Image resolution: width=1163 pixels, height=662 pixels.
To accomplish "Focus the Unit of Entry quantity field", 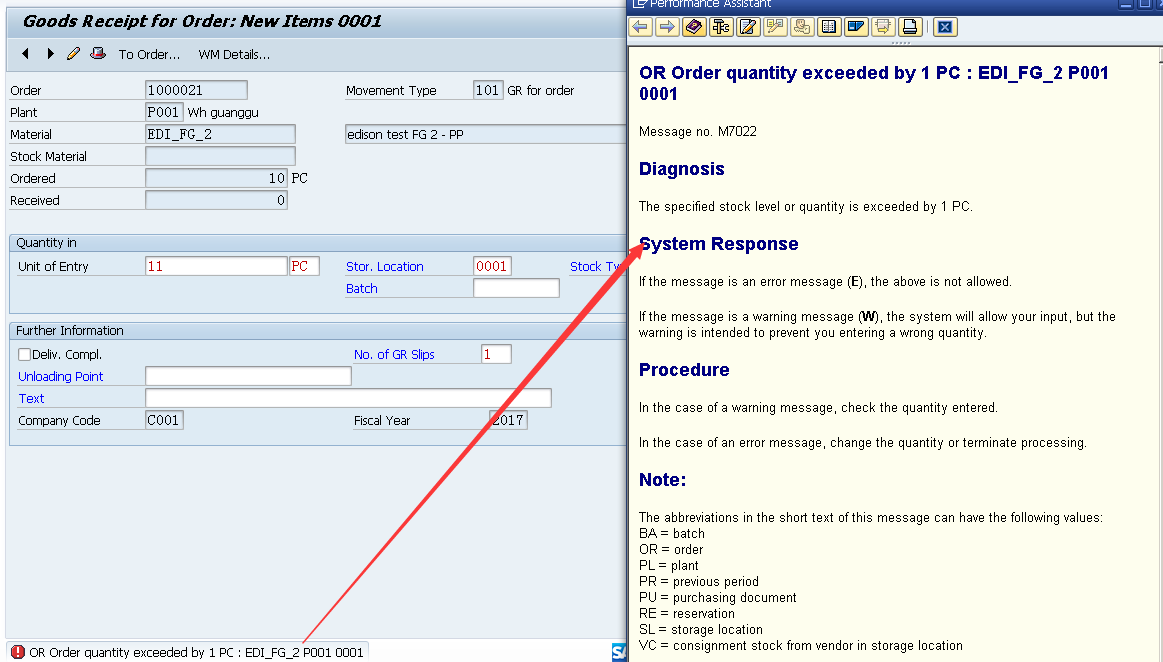I will pyautogui.click(x=216, y=266).
